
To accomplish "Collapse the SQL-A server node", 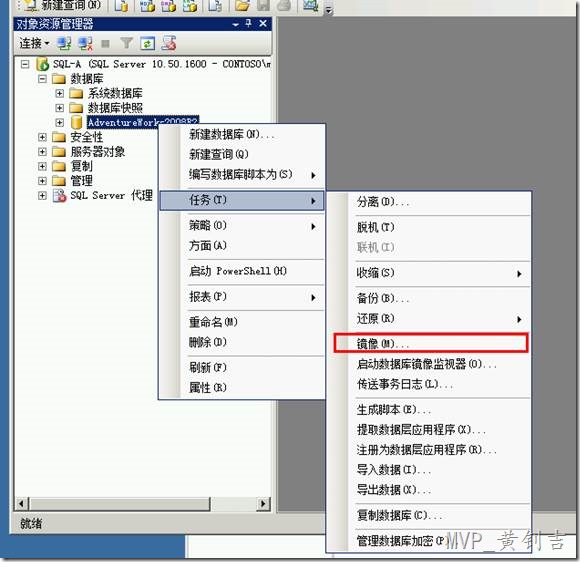I will (x=25, y=64).
